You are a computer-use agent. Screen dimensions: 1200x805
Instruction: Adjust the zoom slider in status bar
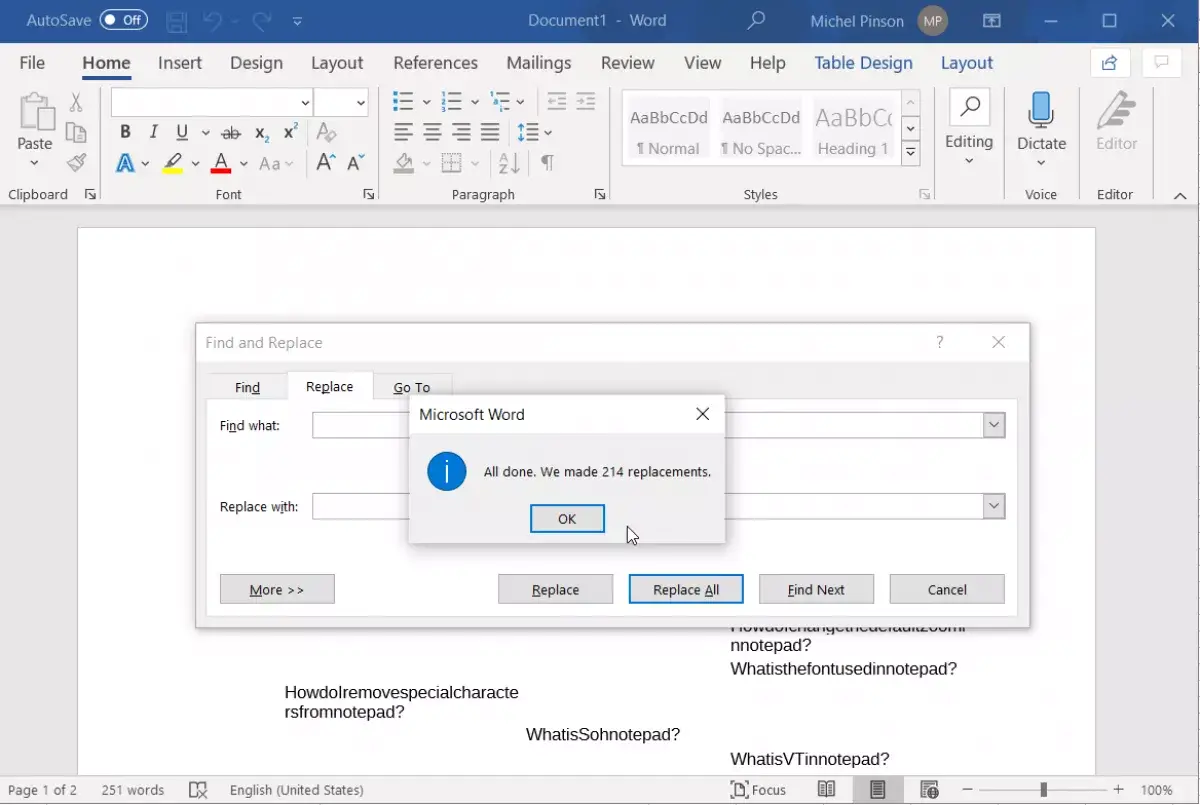1043,790
